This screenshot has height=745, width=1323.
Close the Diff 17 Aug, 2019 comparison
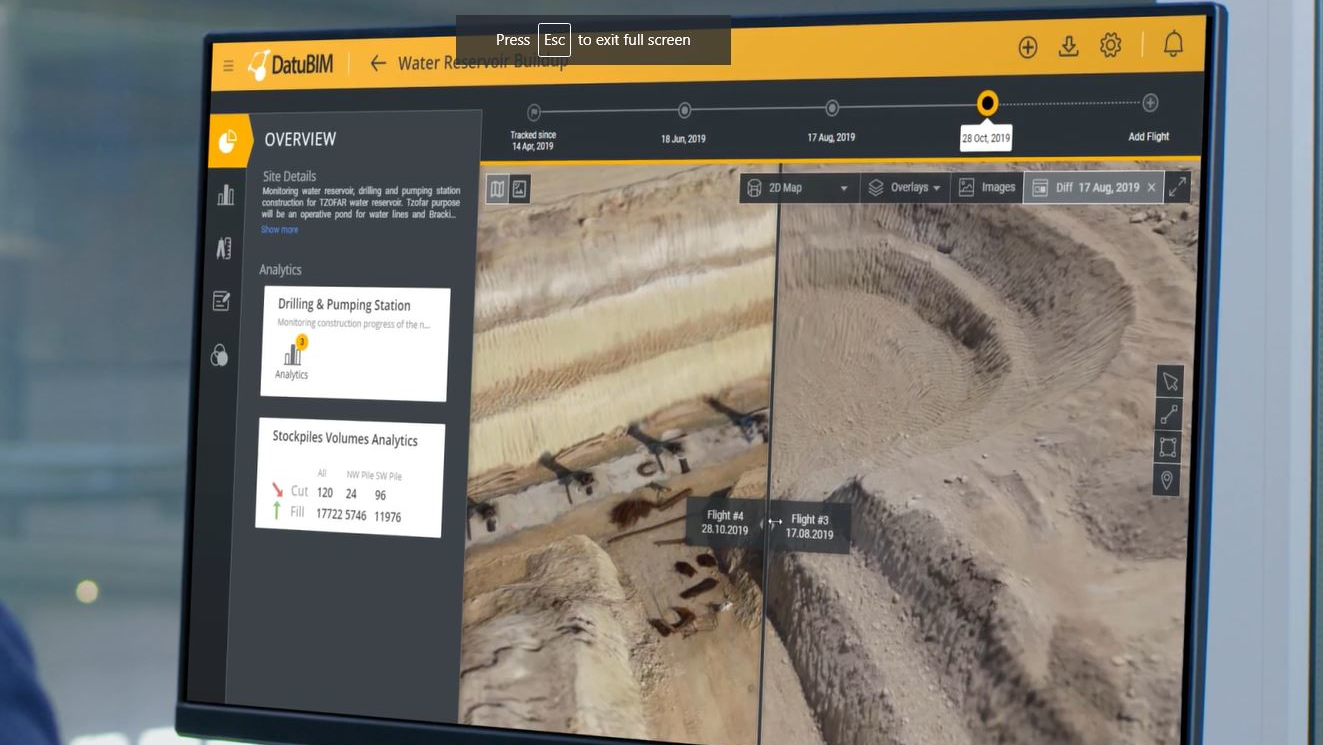coord(1151,187)
